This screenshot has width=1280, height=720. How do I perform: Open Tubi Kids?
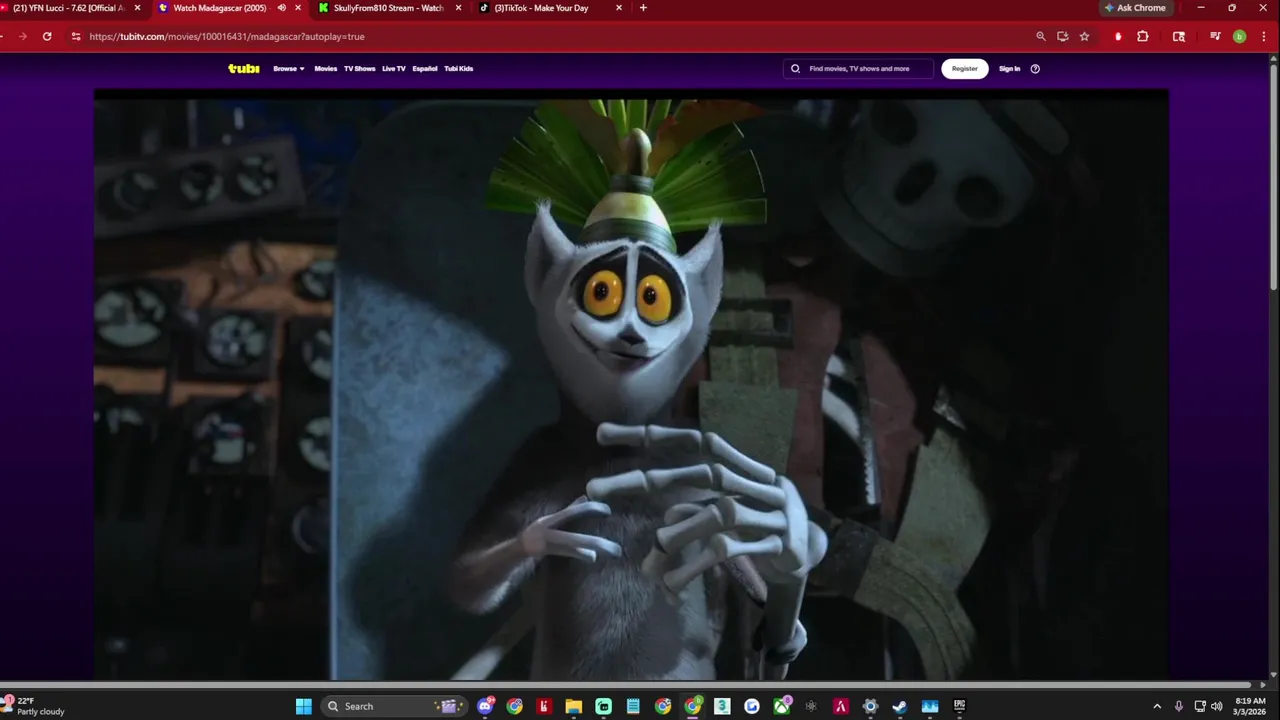click(459, 69)
